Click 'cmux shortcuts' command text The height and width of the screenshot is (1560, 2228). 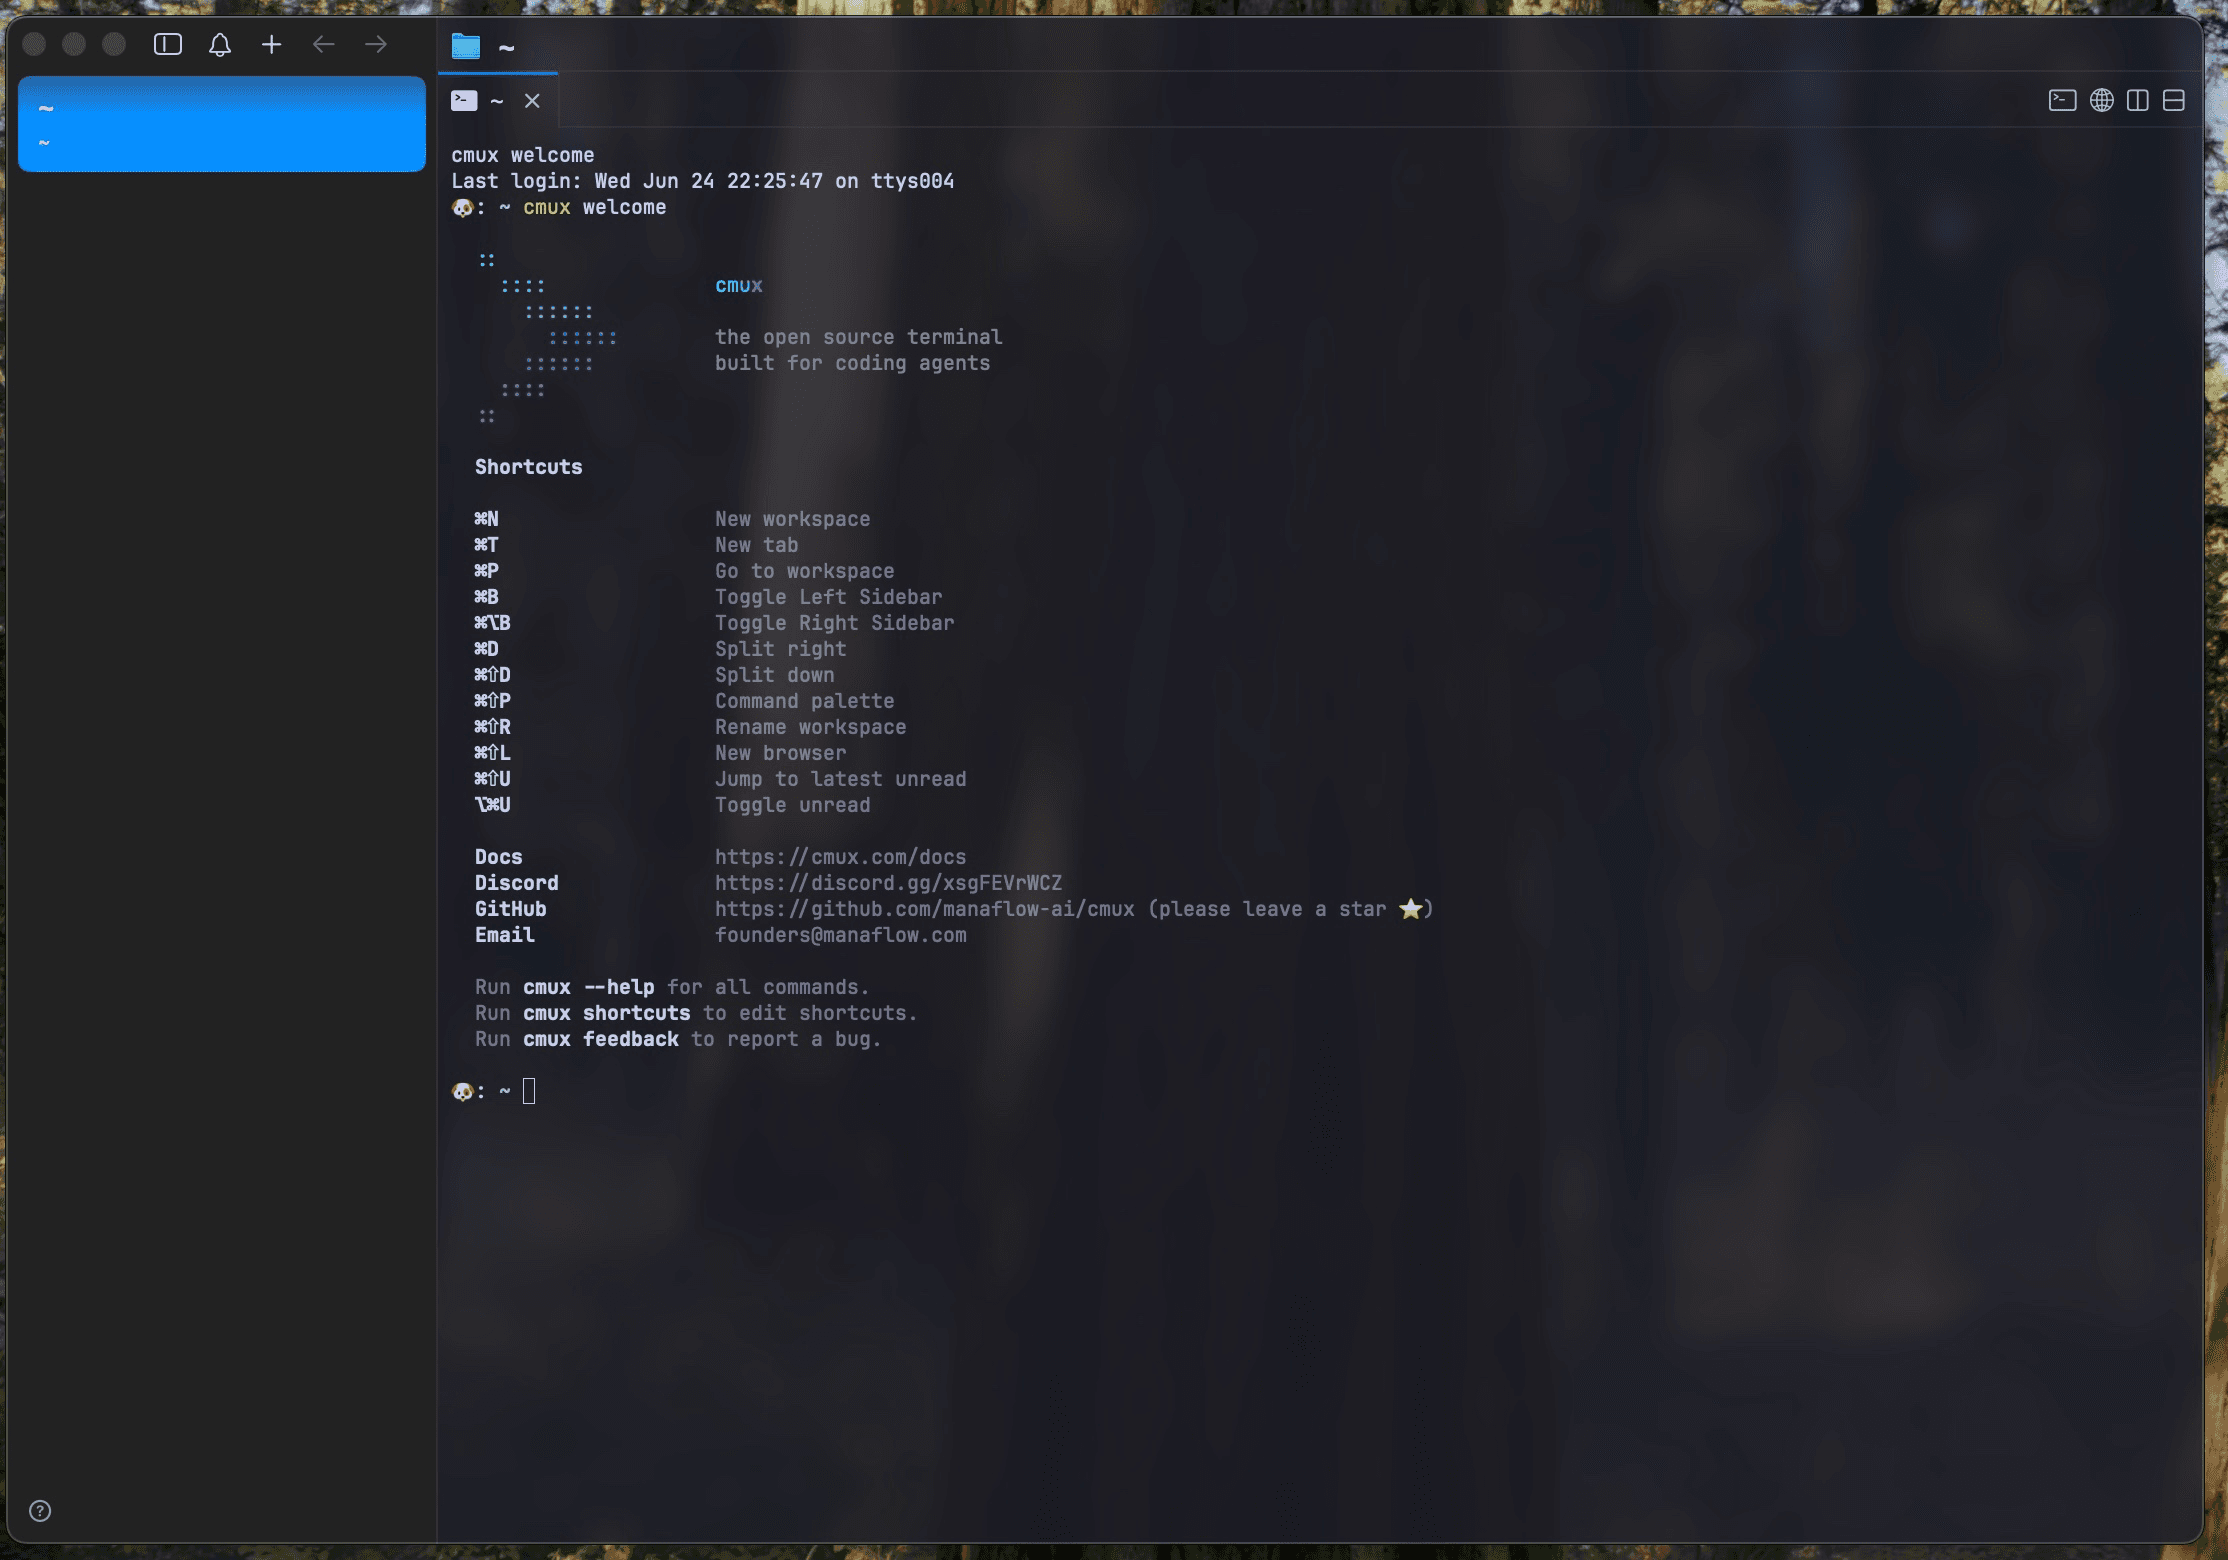coord(606,1013)
